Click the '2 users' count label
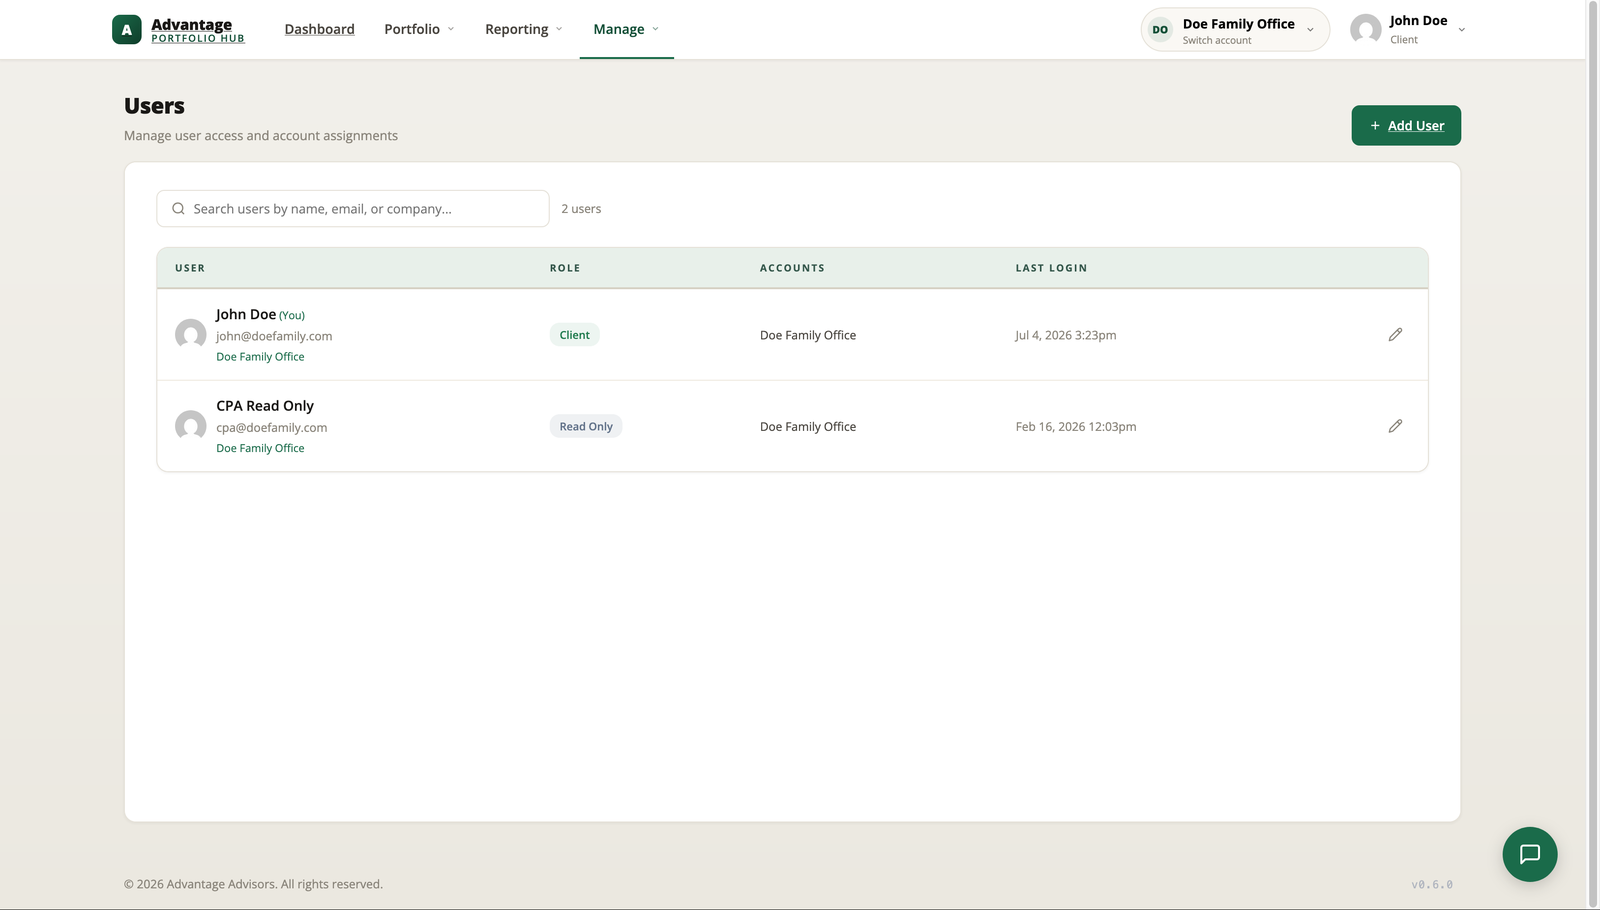Viewport: 1600px width, 910px height. pyautogui.click(x=581, y=209)
